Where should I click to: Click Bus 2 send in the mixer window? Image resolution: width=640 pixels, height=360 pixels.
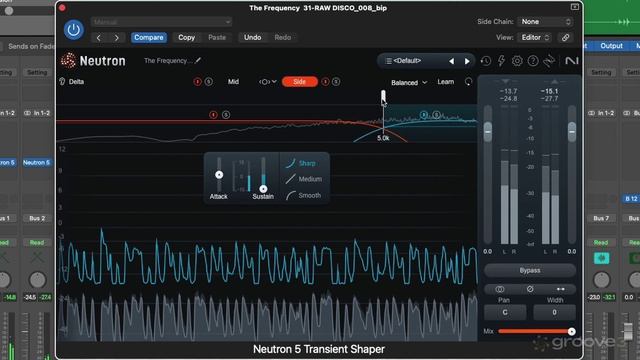(x=37, y=218)
